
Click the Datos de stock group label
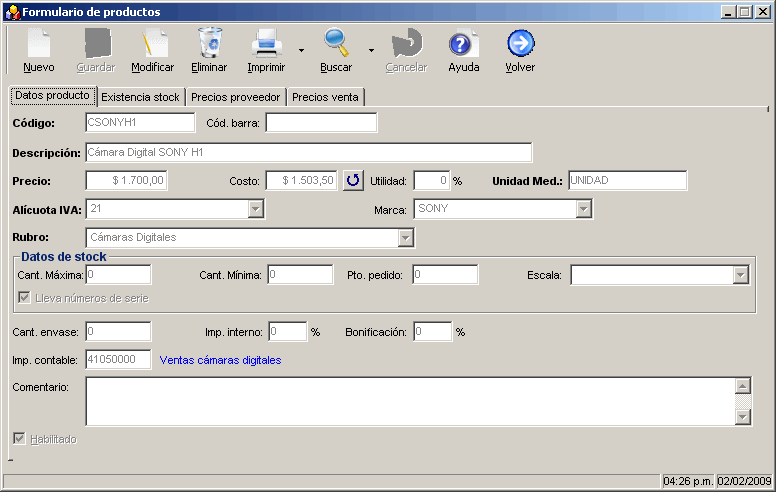64,257
